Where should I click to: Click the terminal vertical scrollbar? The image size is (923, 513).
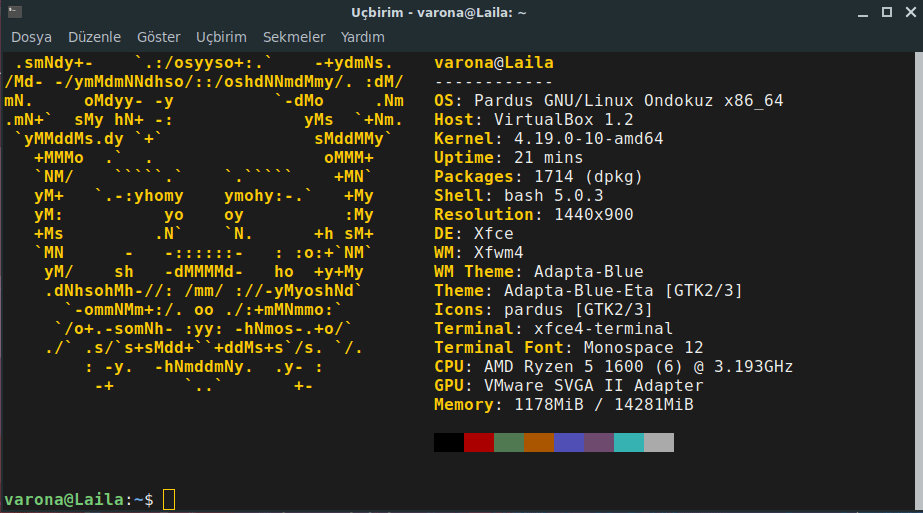tap(918, 280)
